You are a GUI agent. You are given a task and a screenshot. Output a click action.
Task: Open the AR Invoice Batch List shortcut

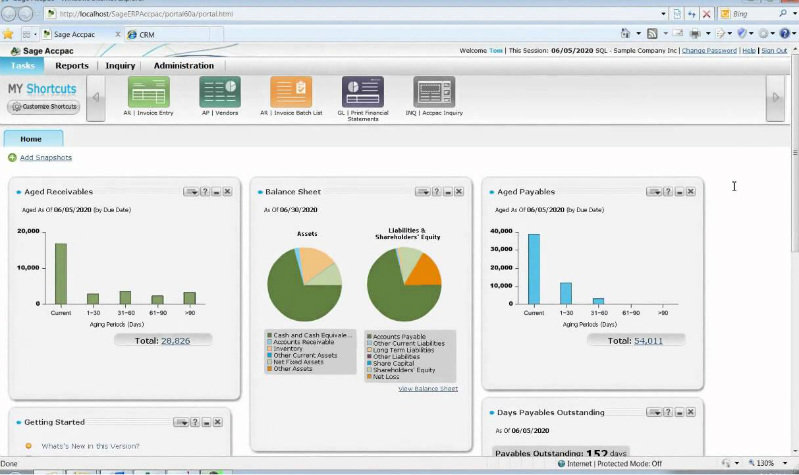tap(291, 92)
